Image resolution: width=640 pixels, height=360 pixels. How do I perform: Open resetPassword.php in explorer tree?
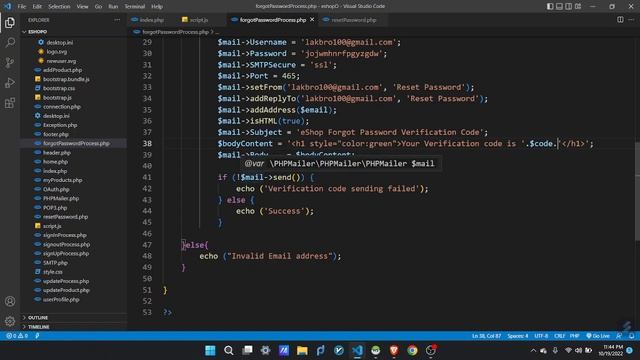pyautogui.click(x=65, y=217)
